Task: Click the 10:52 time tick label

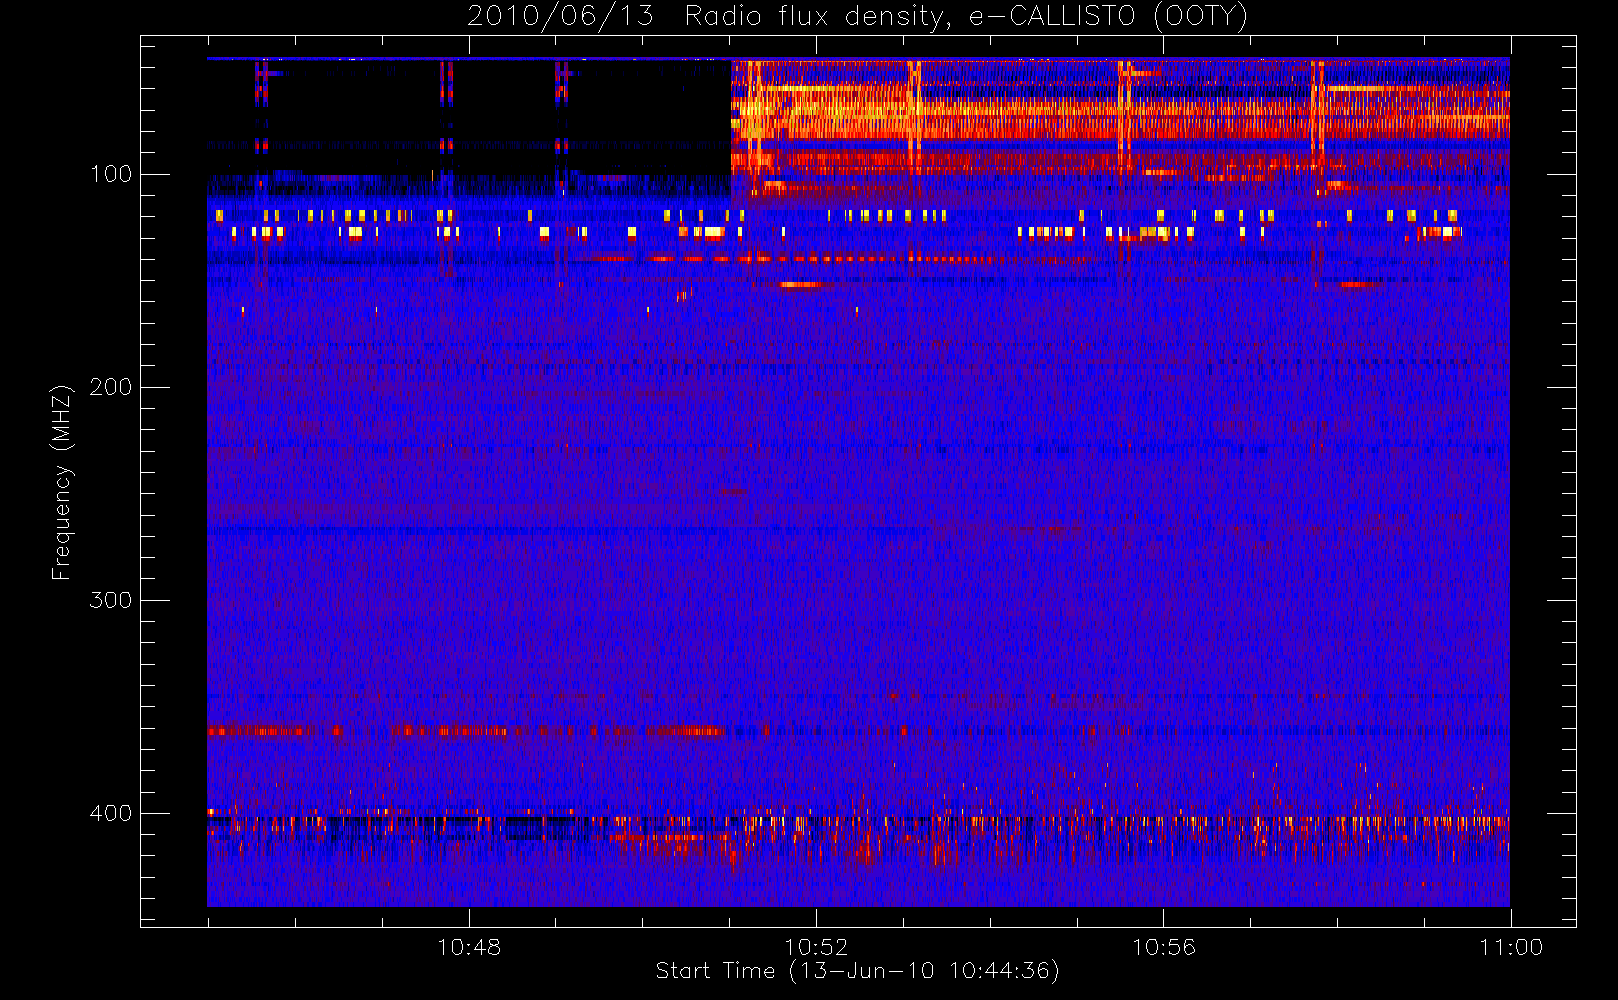Action: (816, 947)
